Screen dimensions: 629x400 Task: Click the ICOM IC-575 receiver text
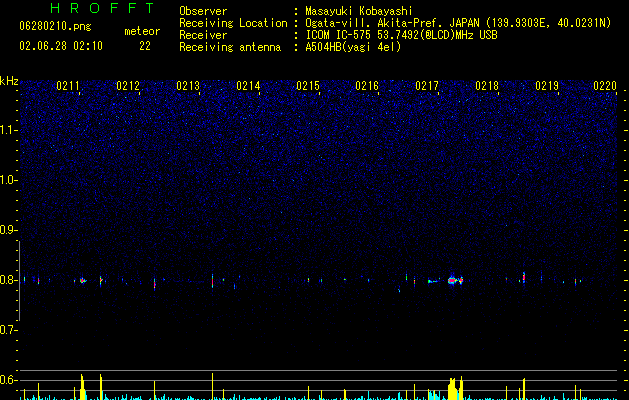tap(401, 35)
